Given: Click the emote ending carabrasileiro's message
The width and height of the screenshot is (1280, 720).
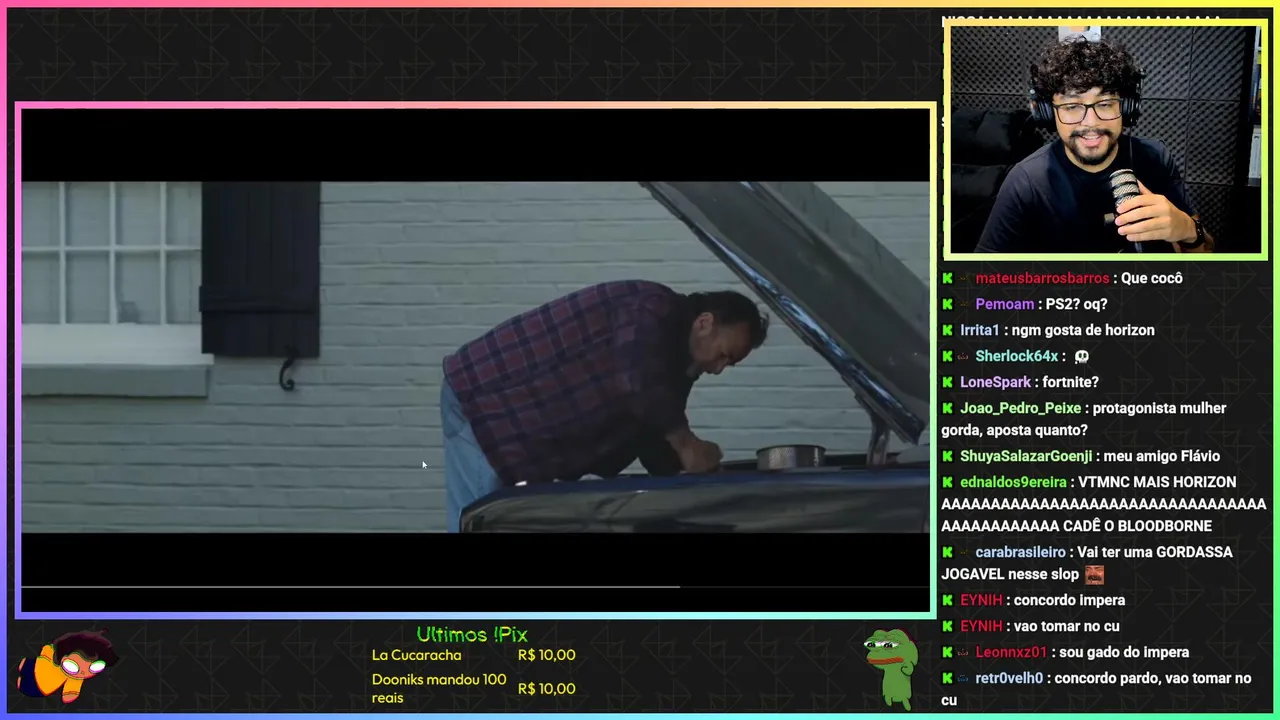Looking at the screenshot, I should coord(1094,575).
